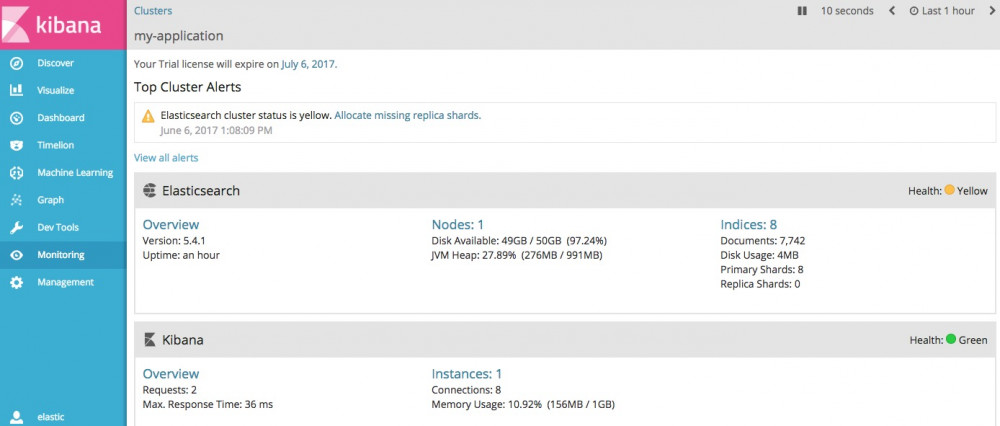Click the Clusters breadcrumb link

click(x=153, y=11)
